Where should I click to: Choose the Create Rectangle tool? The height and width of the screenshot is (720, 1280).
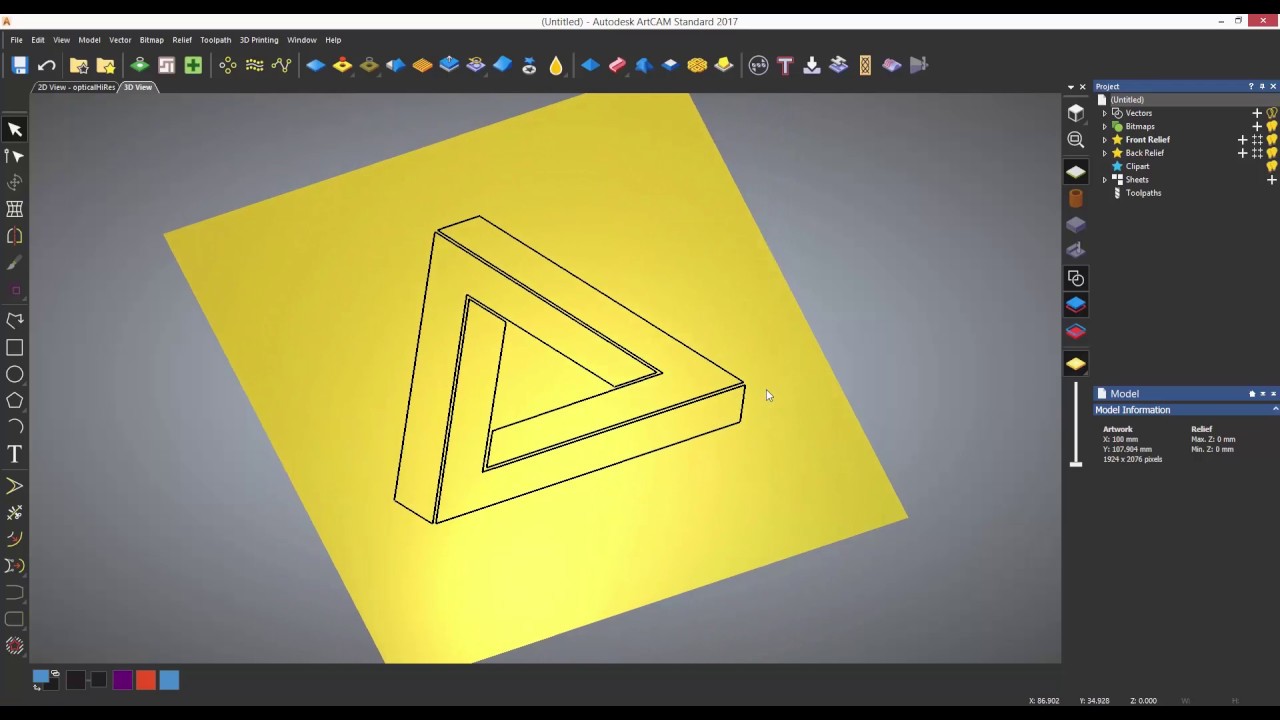pyautogui.click(x=15, y=348)
